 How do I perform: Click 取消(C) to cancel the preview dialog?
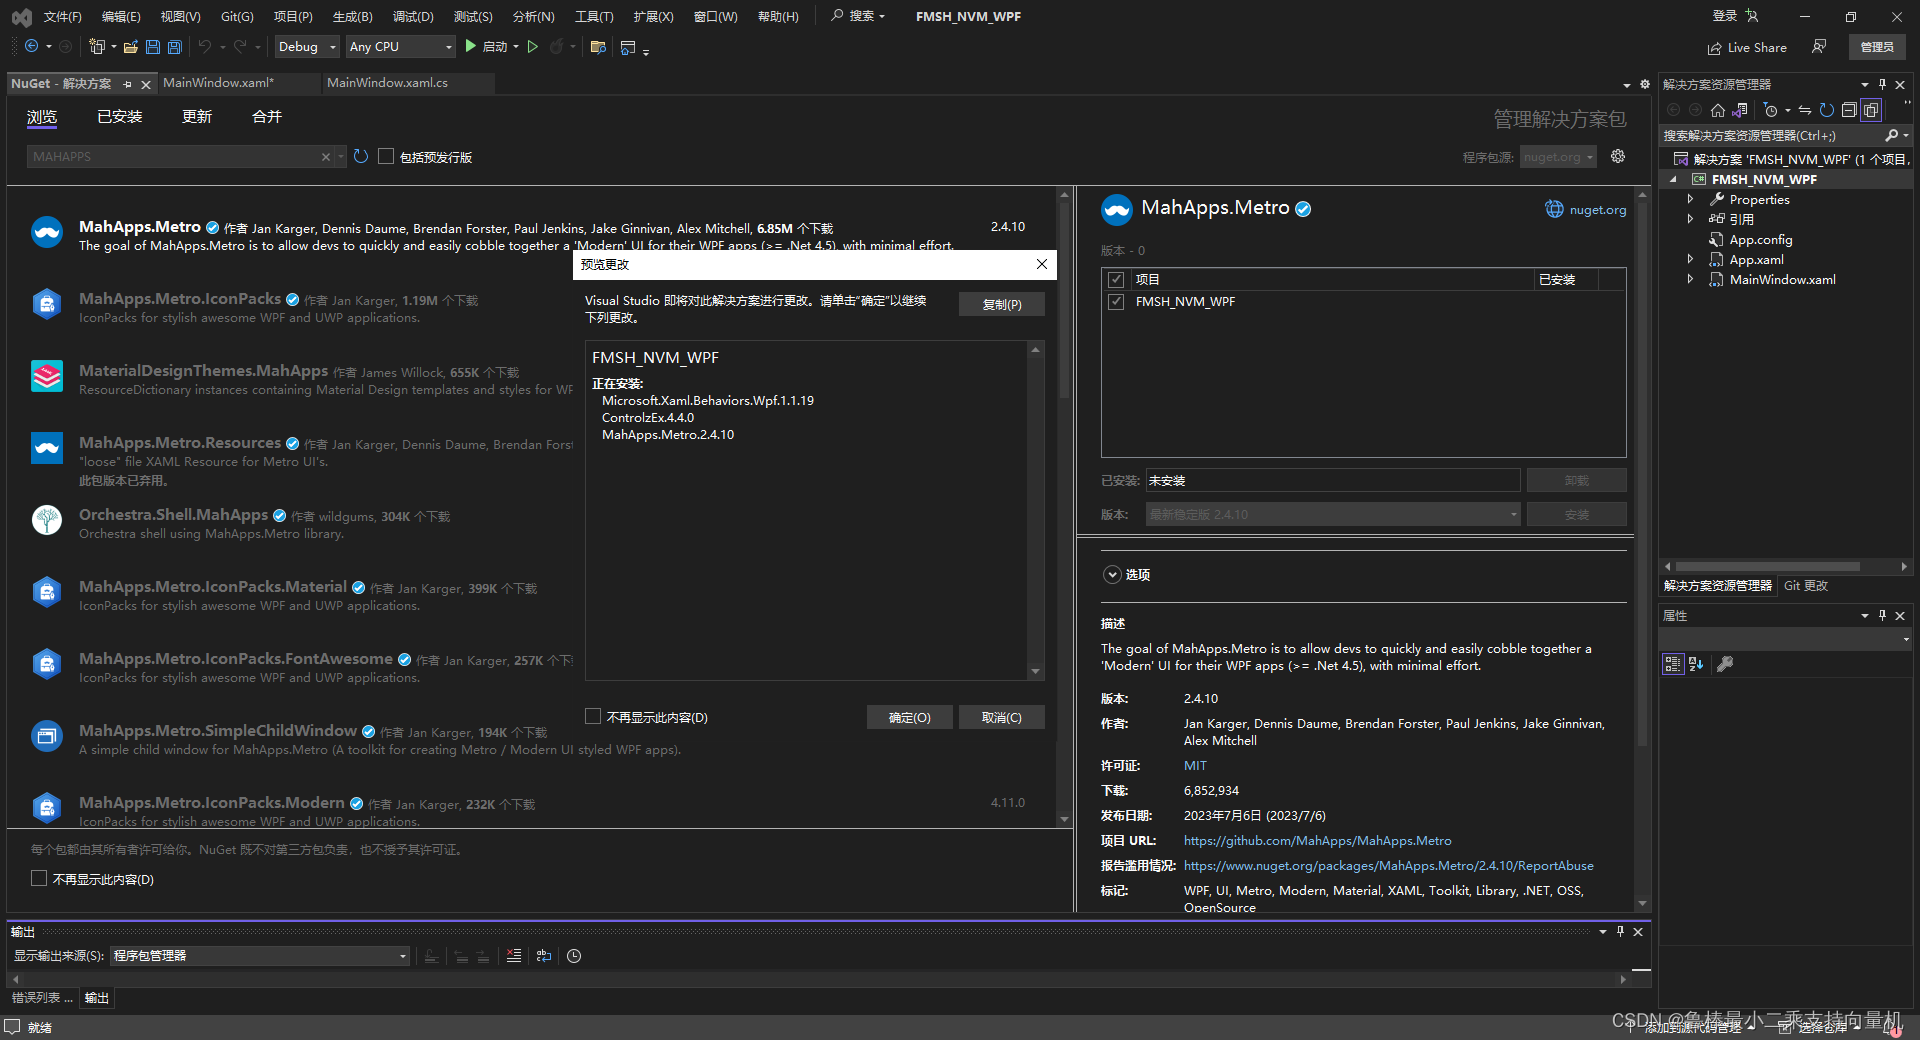tap(1001, 717)
